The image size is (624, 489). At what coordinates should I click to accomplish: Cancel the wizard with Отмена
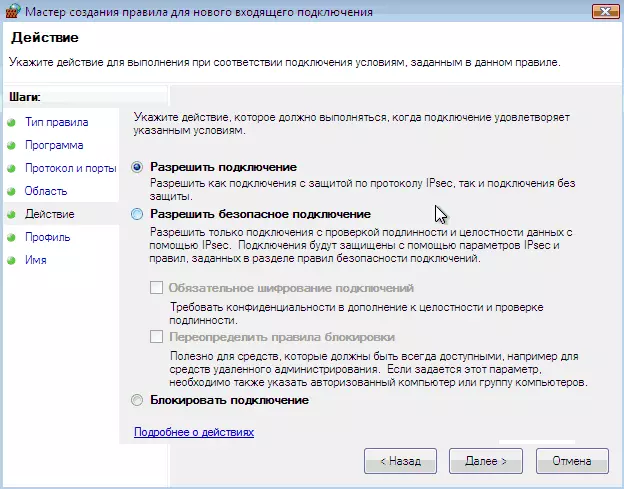point(572,461)
